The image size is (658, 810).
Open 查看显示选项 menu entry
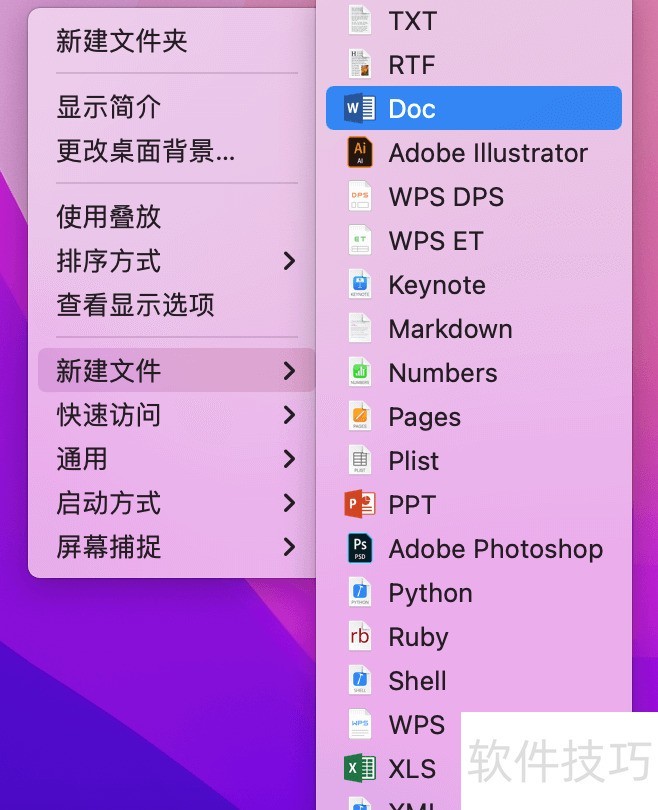(135, 305)
